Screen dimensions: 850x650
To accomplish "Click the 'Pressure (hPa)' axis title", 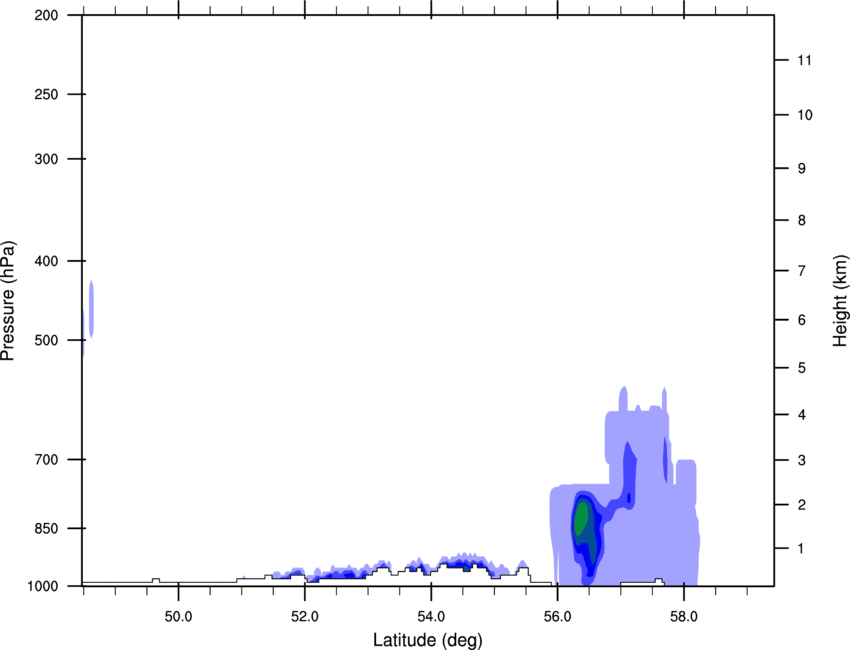I will click(8, 301).
